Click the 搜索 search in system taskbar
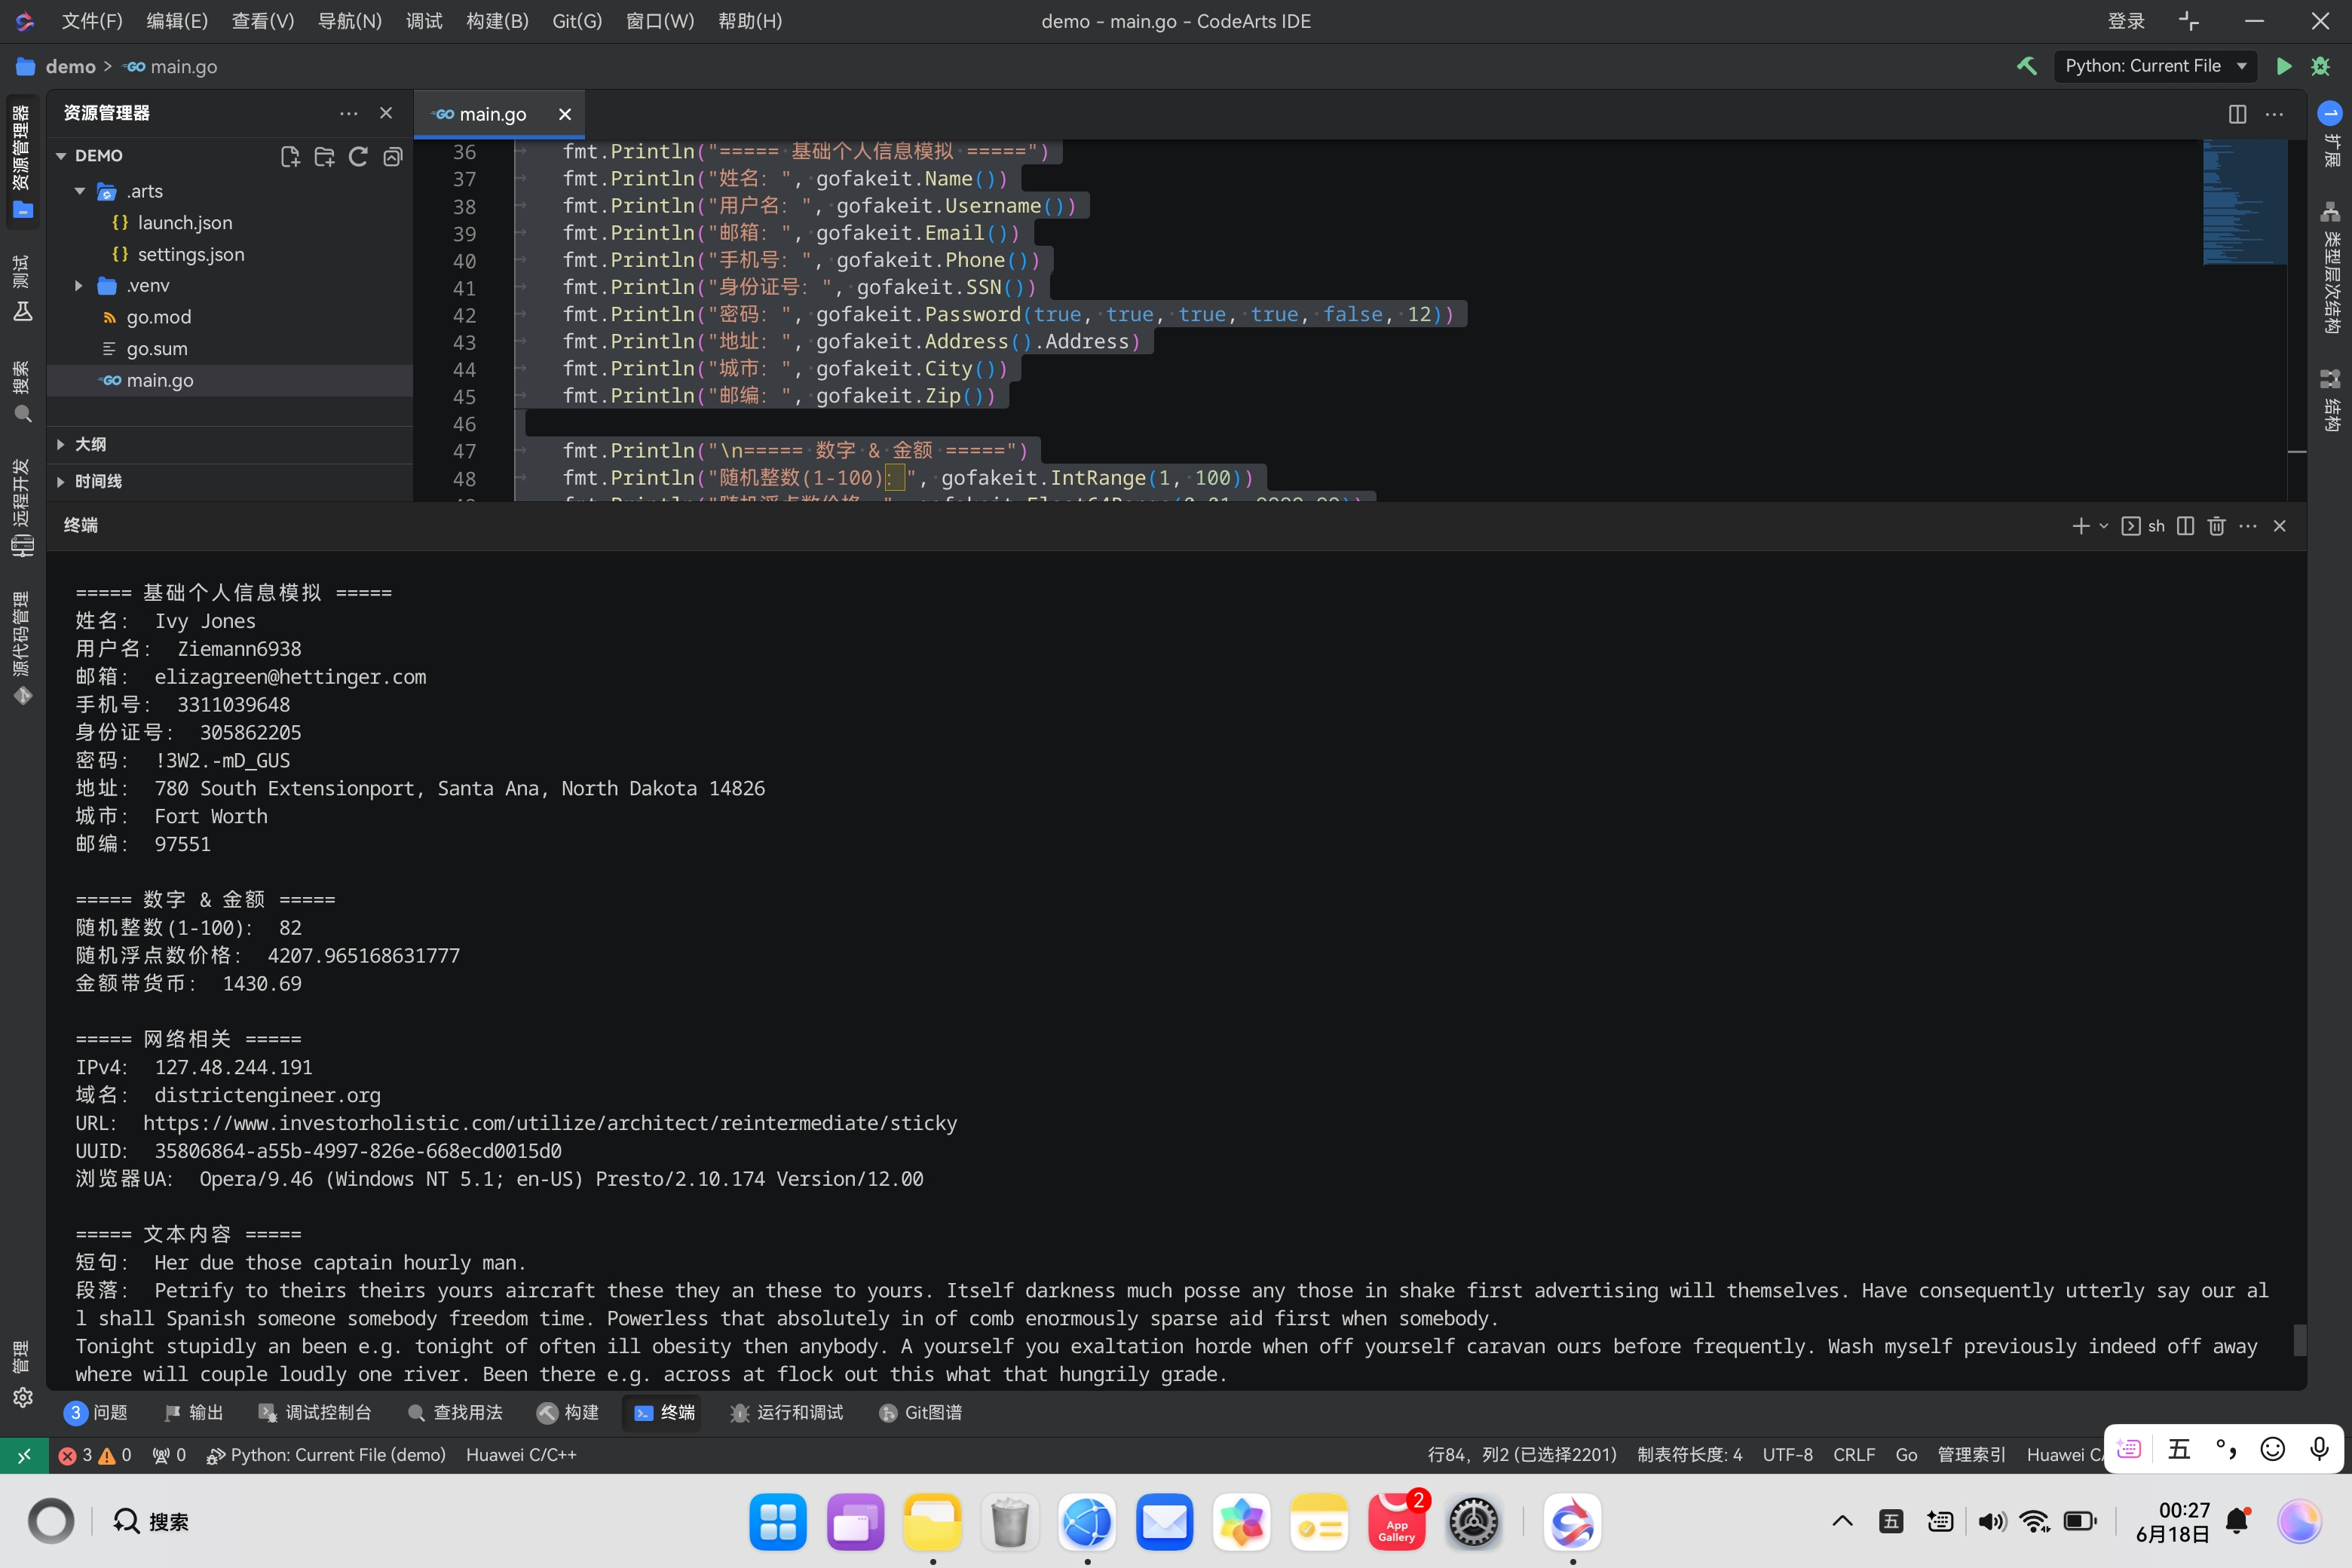The image size is (2352, 1568). click(x=152, y=1521)
